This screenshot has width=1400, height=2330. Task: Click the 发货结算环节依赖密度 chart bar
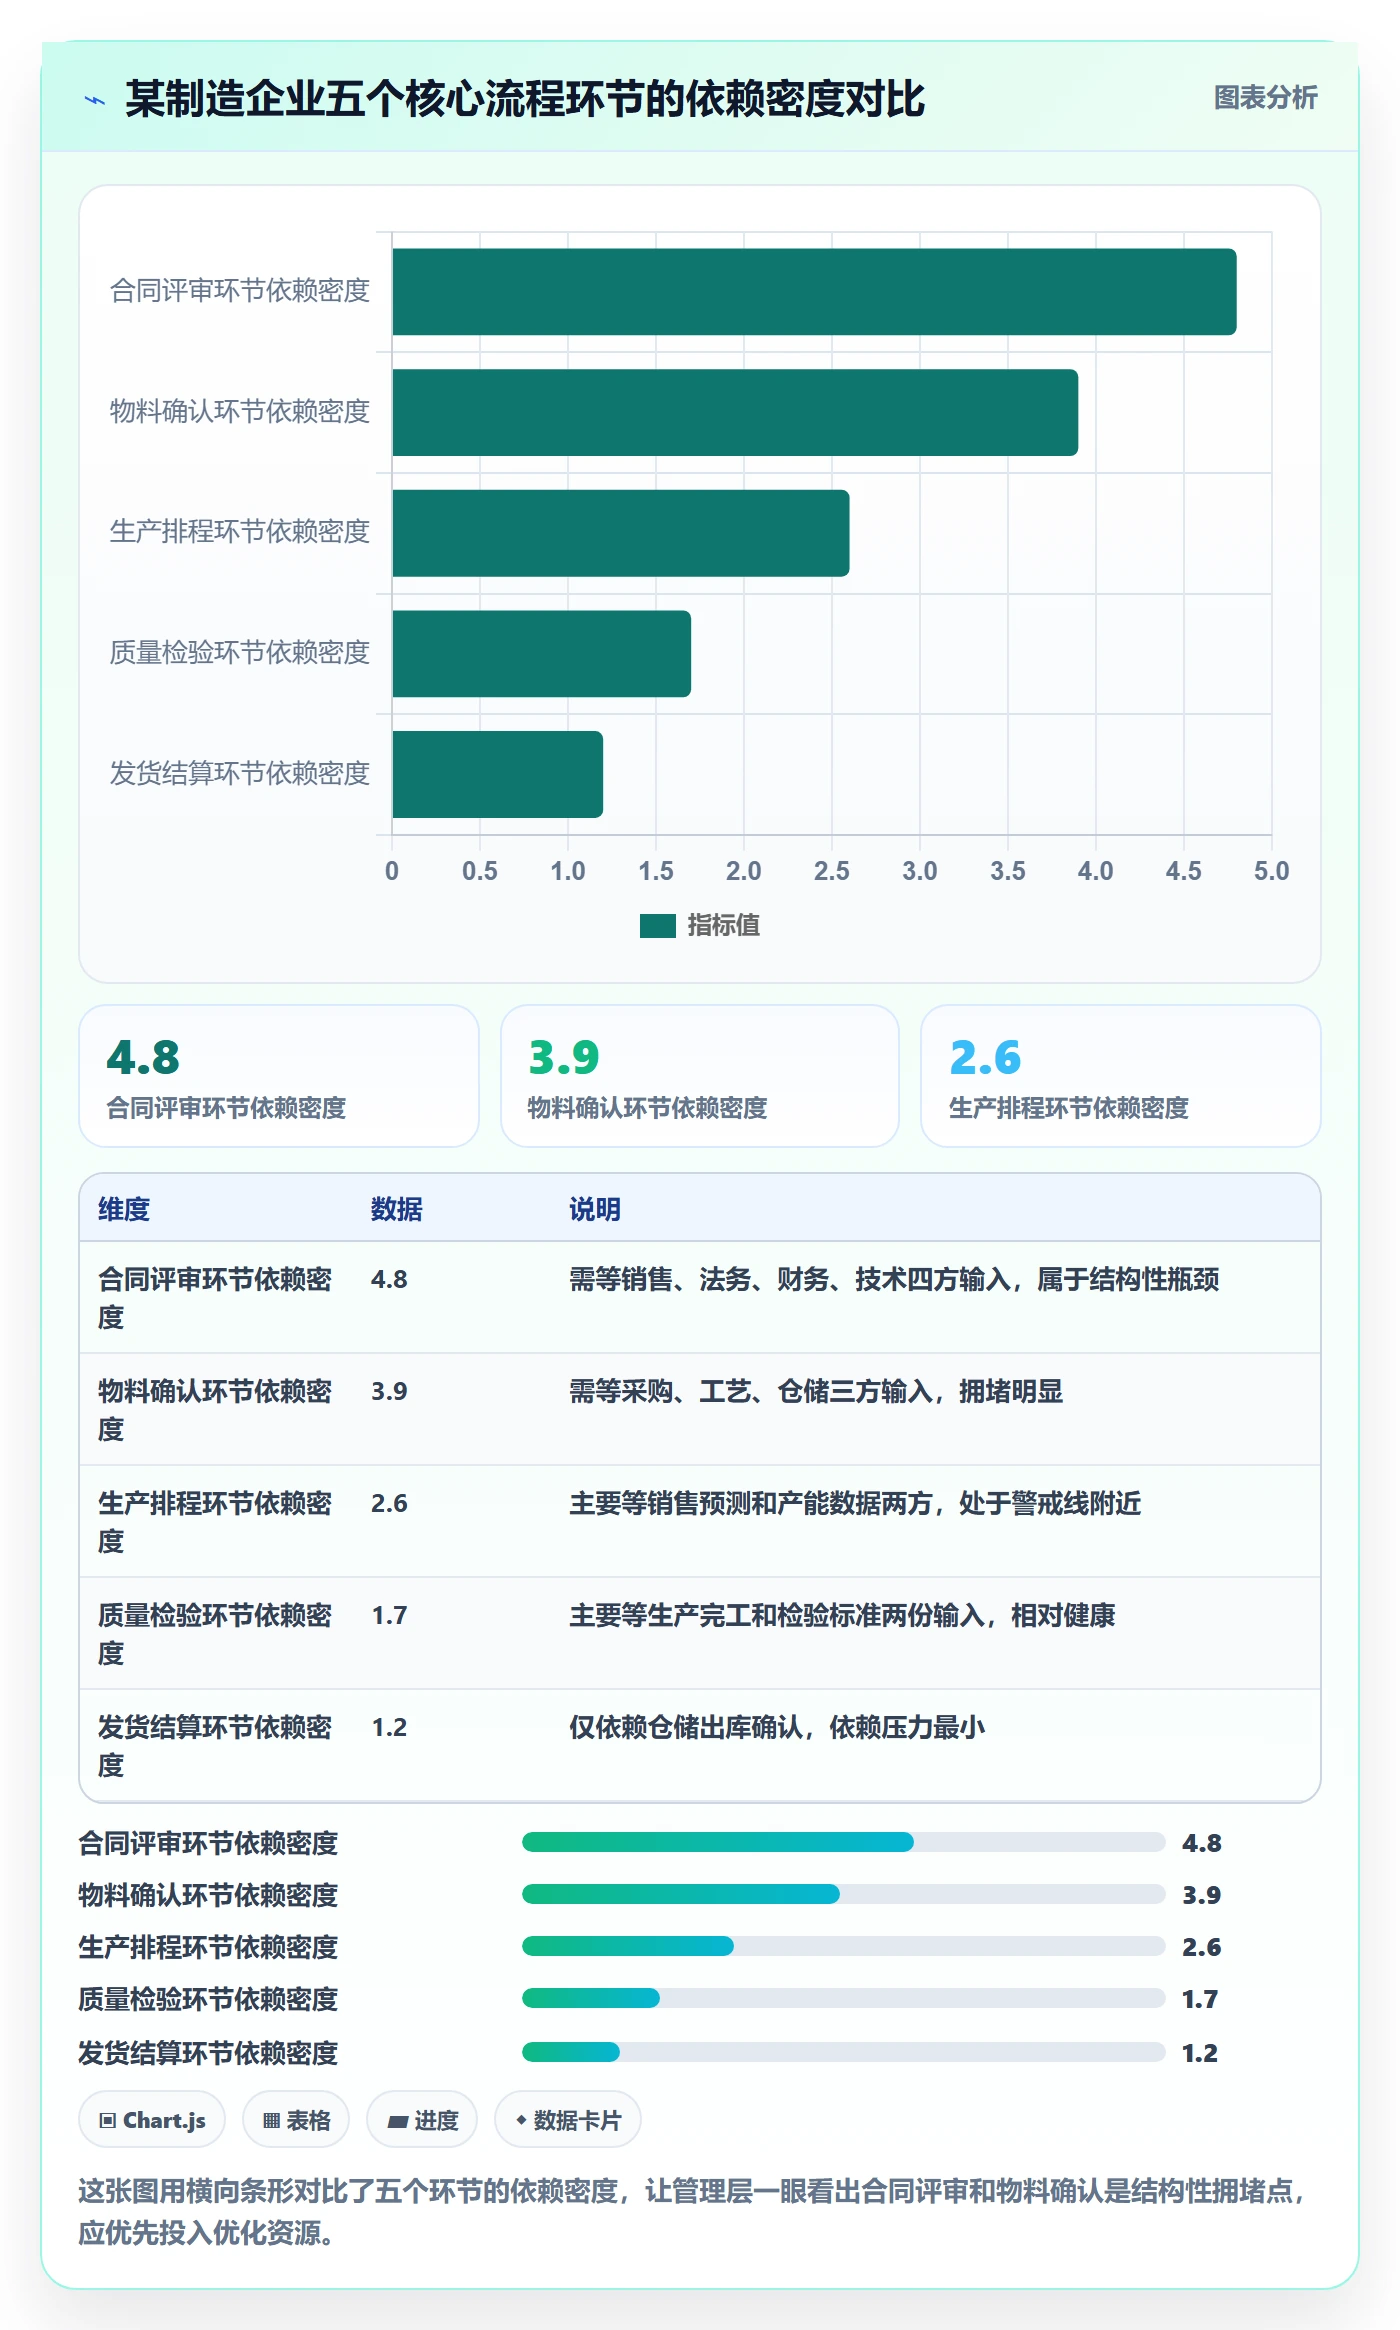497,774
